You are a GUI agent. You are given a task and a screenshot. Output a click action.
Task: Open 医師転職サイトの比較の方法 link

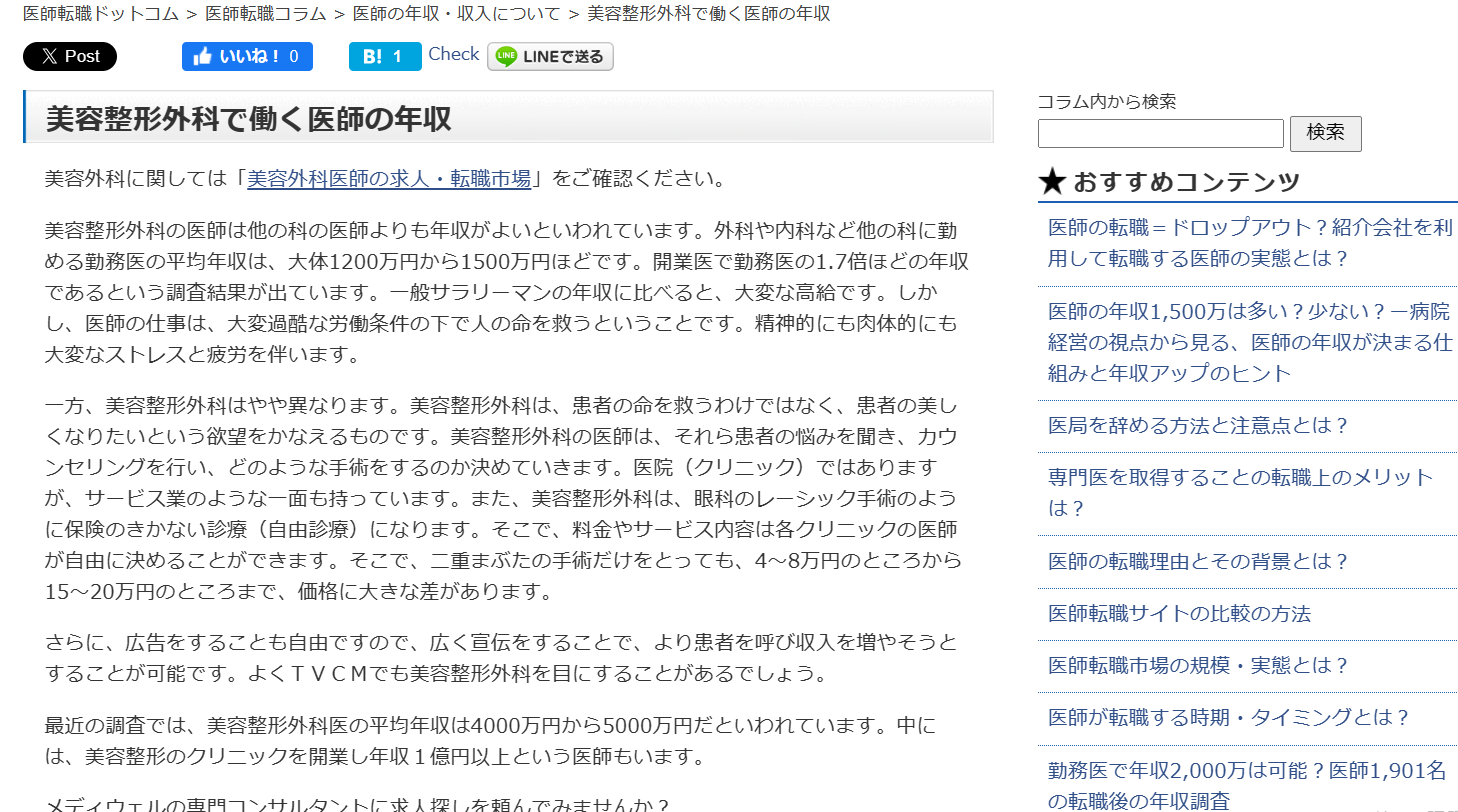[1179, 614]
